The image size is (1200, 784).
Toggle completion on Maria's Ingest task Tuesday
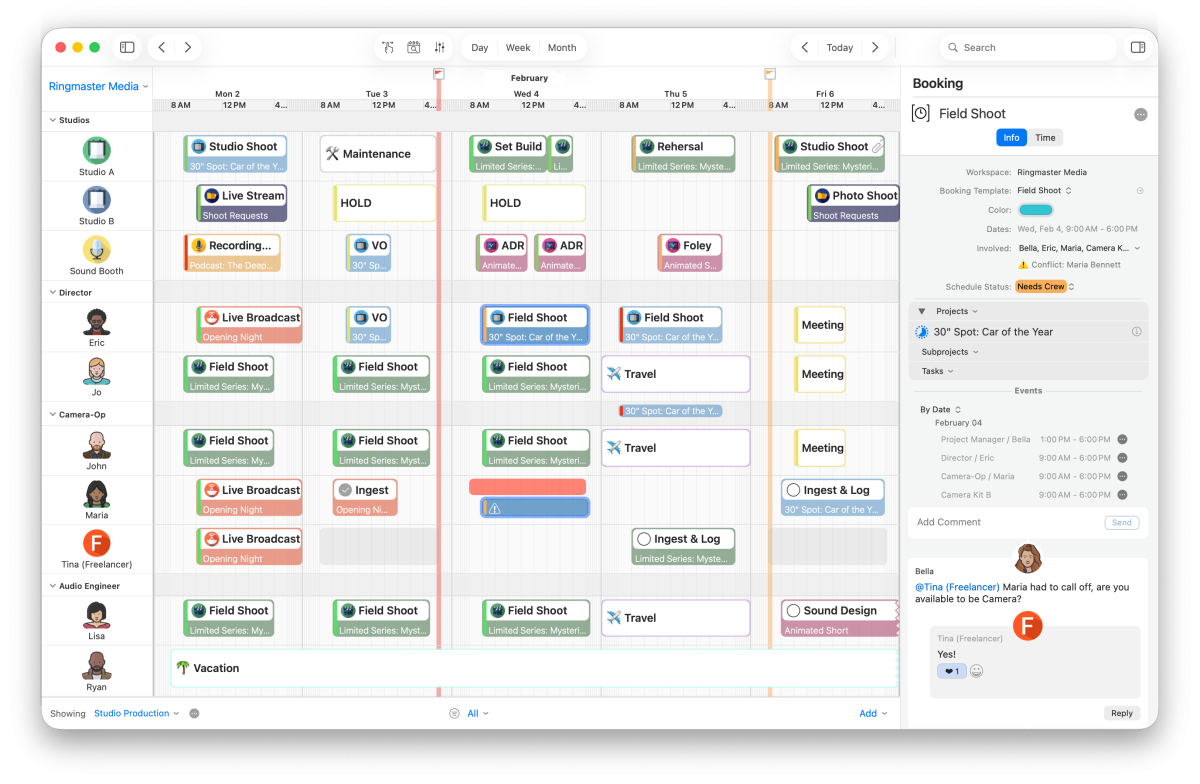coord(345,490)
